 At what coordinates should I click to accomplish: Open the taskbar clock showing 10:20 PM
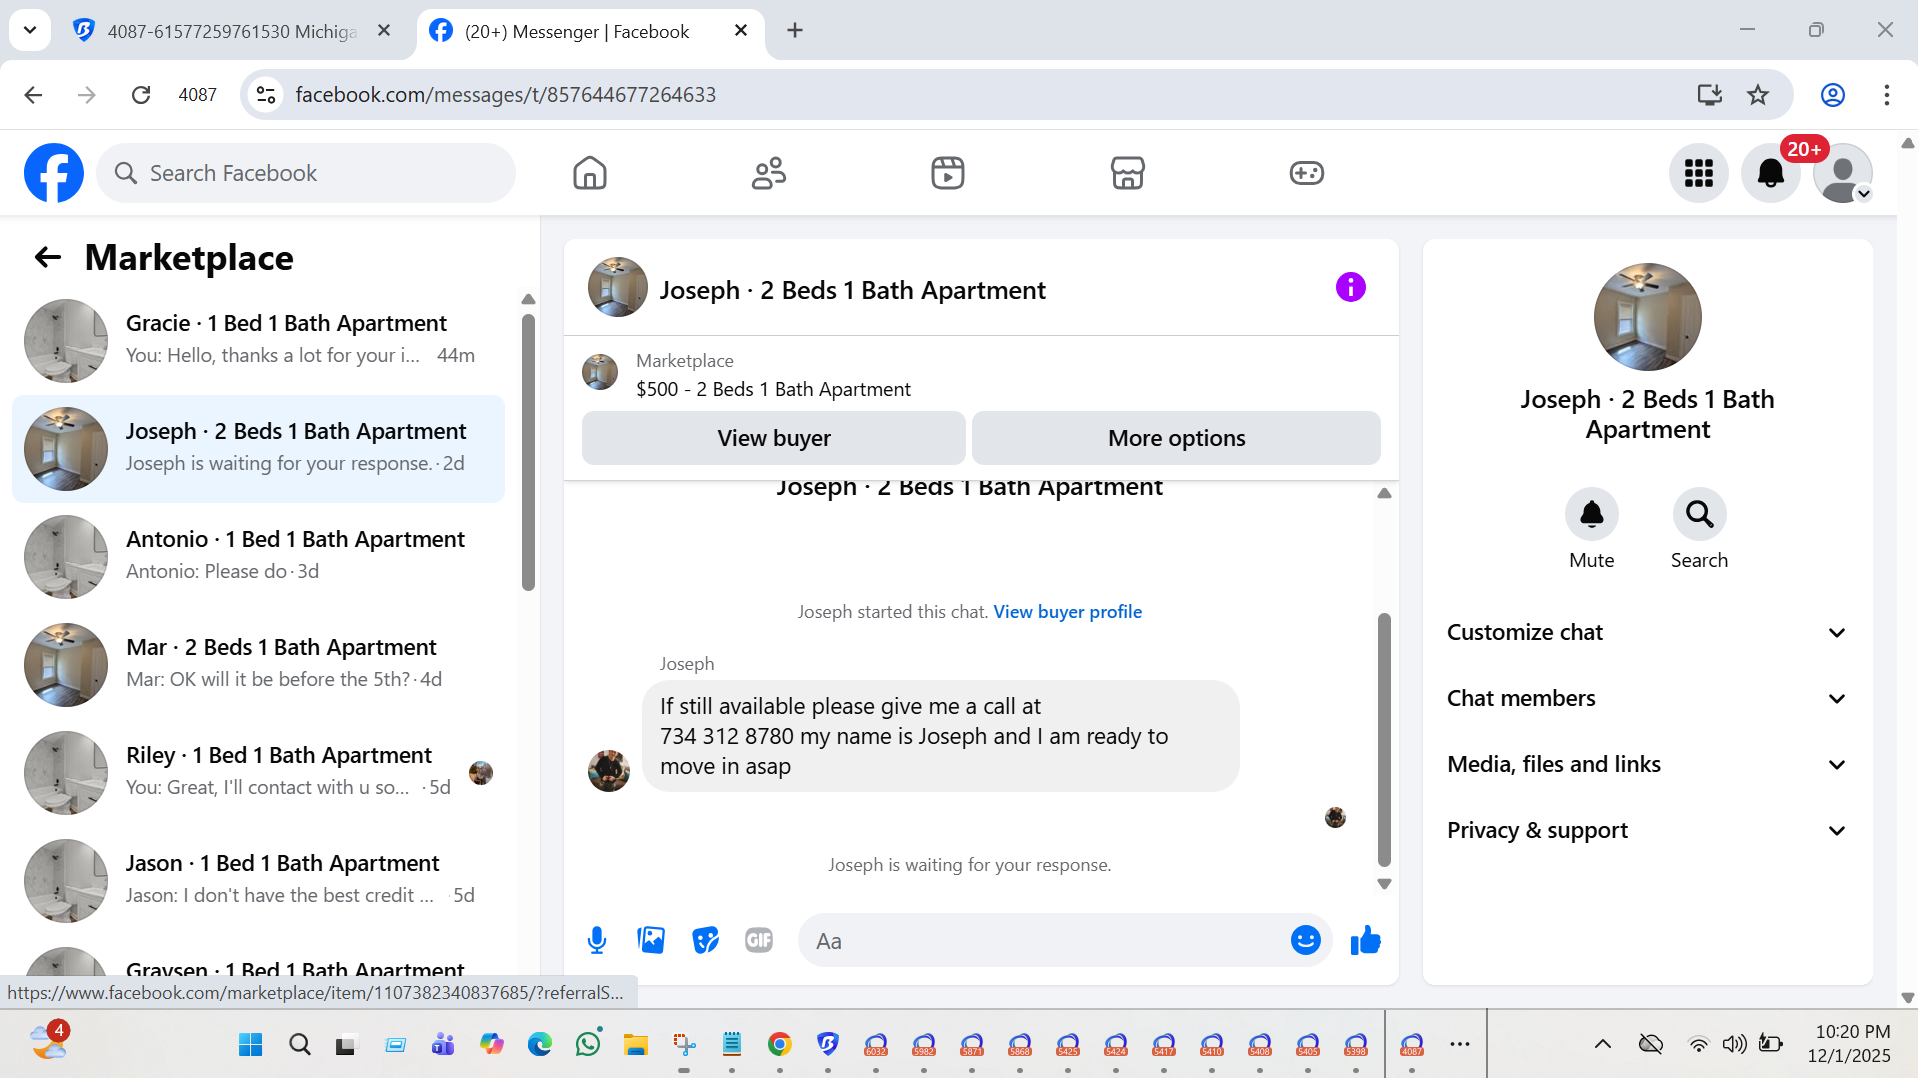[1848, 1044]
